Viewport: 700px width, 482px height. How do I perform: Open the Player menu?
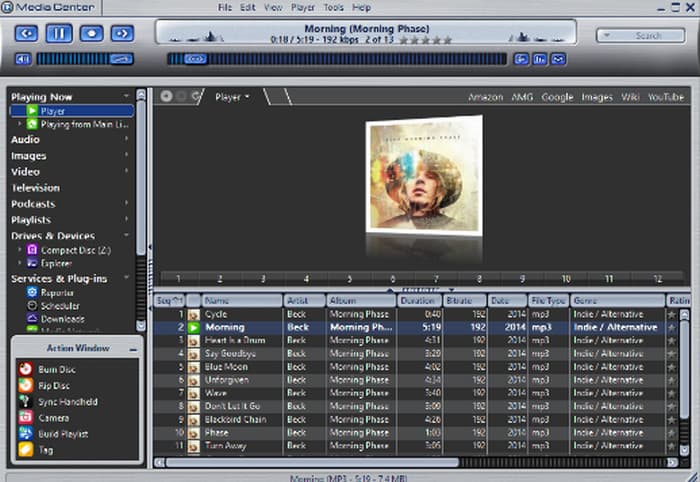303,8
